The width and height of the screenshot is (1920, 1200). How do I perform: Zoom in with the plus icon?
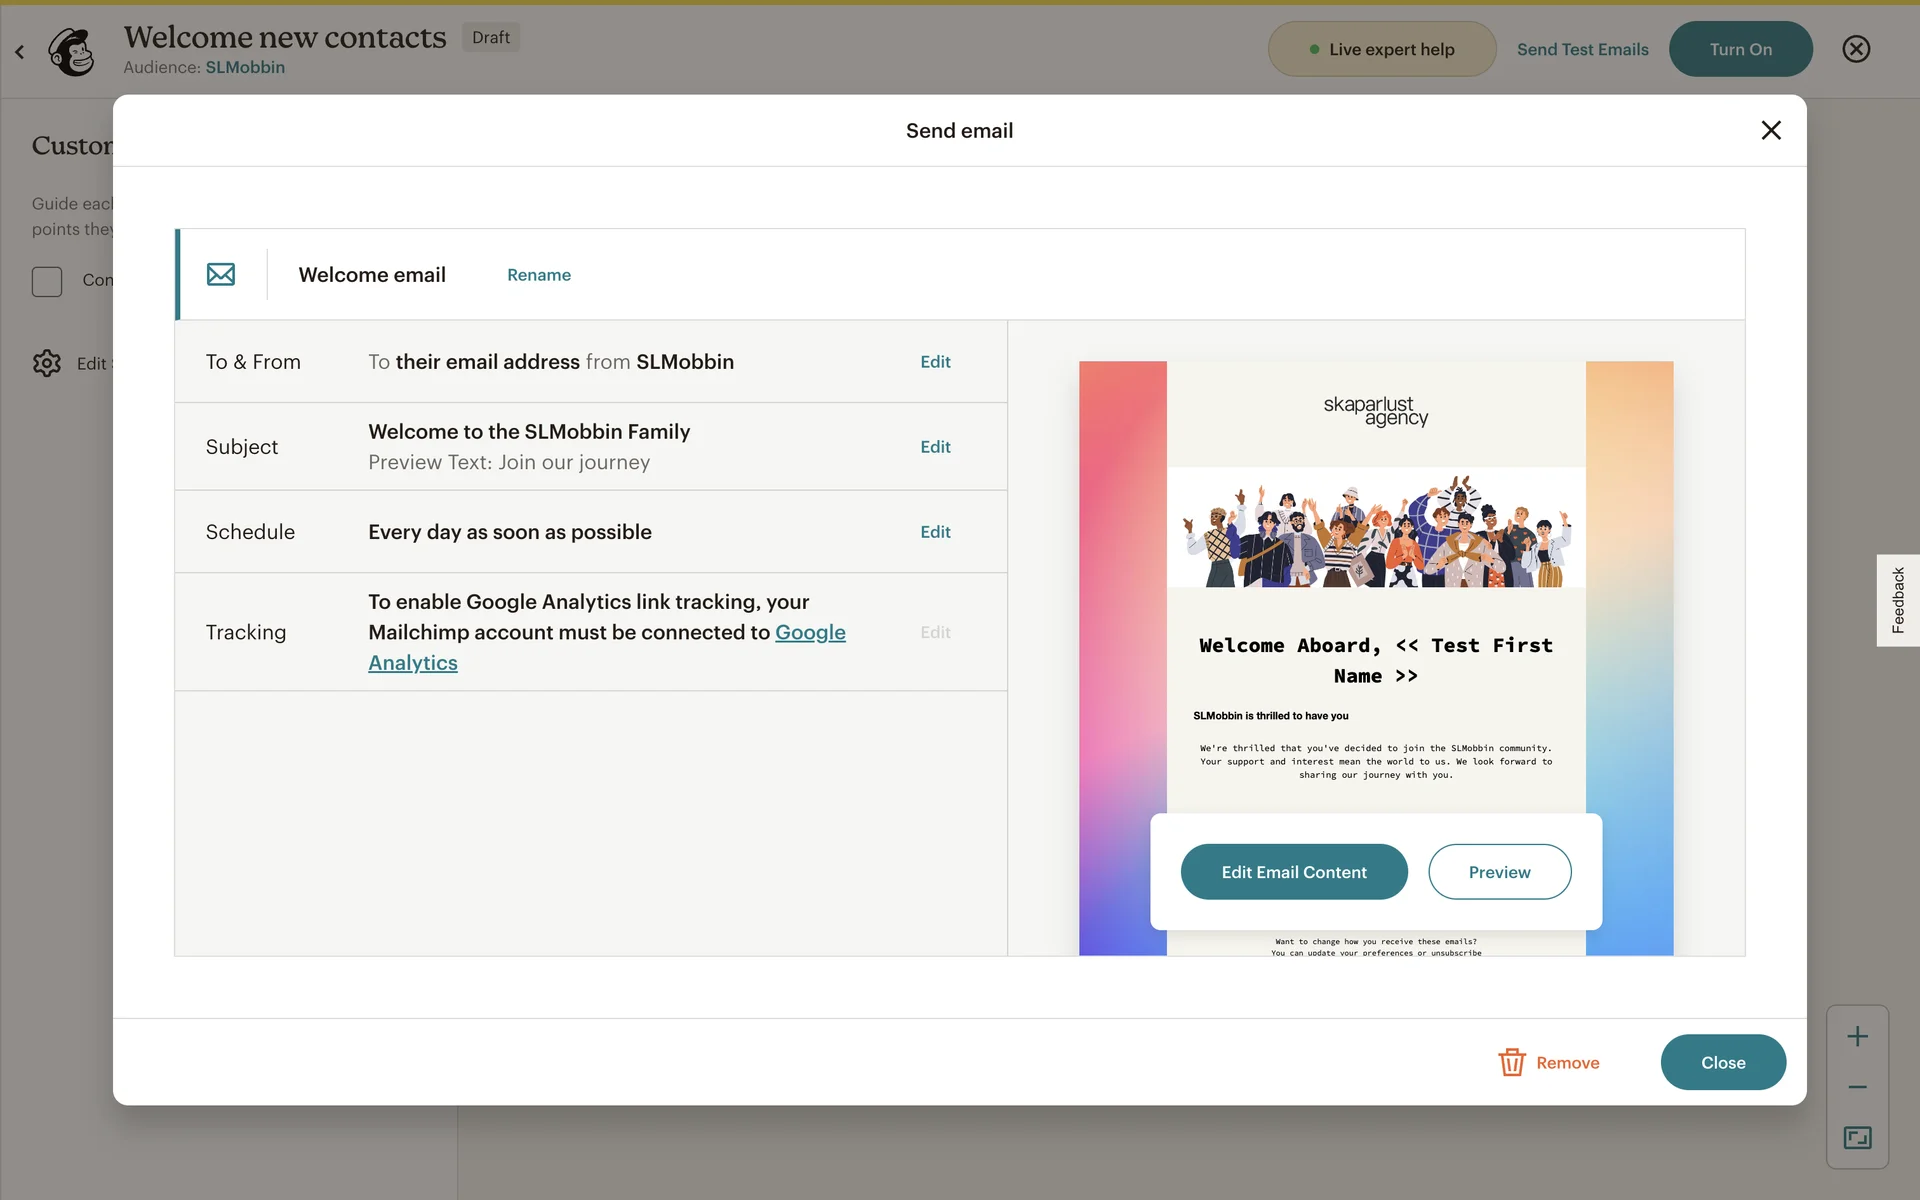click(x=1857, y=1037)
